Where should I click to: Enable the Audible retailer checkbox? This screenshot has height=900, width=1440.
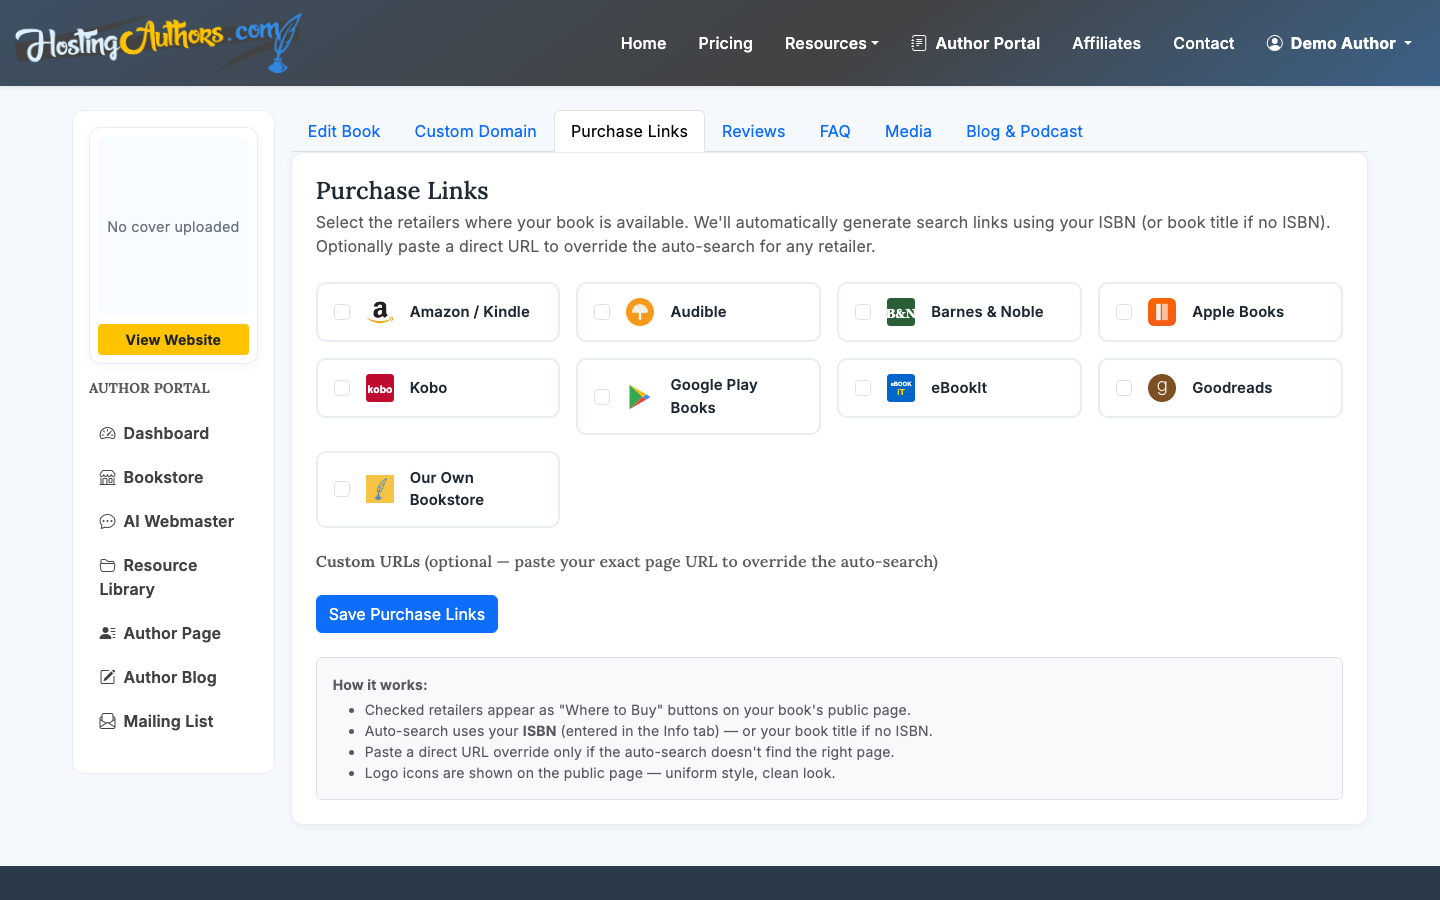click(x=602, y=312)
